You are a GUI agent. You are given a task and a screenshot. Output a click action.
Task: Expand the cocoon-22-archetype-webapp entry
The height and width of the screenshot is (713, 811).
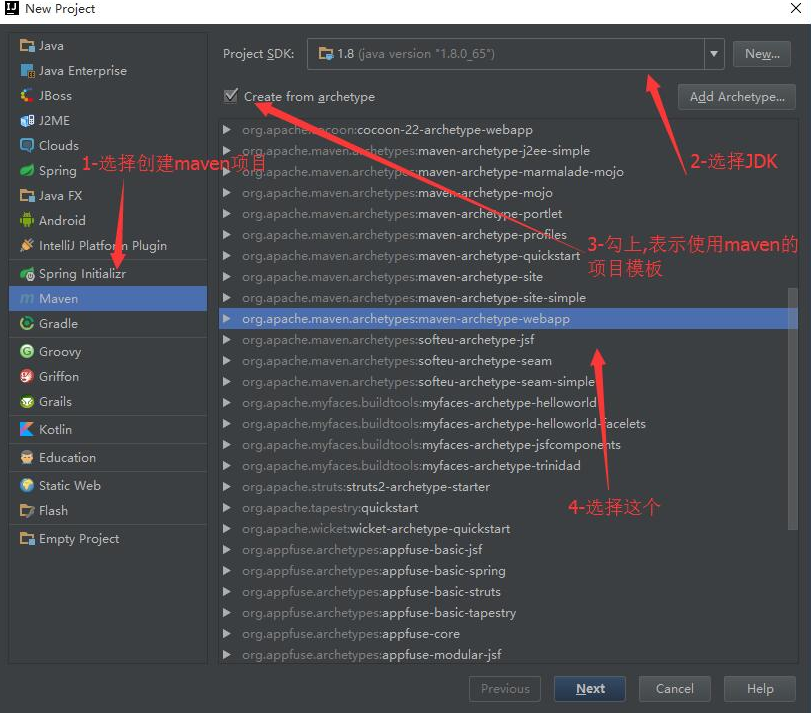coord(226,130)
